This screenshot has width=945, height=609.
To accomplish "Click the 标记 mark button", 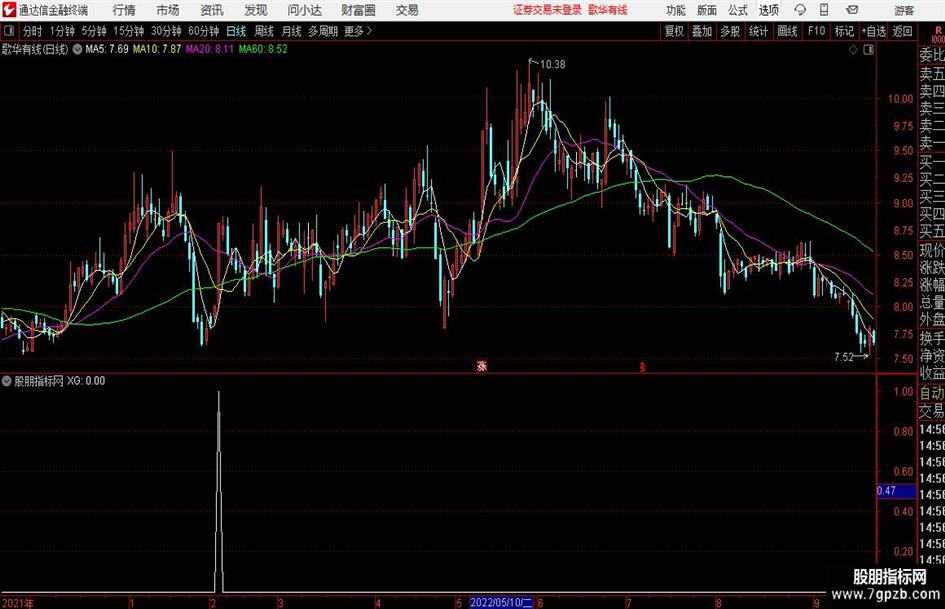I will (844, 31).
